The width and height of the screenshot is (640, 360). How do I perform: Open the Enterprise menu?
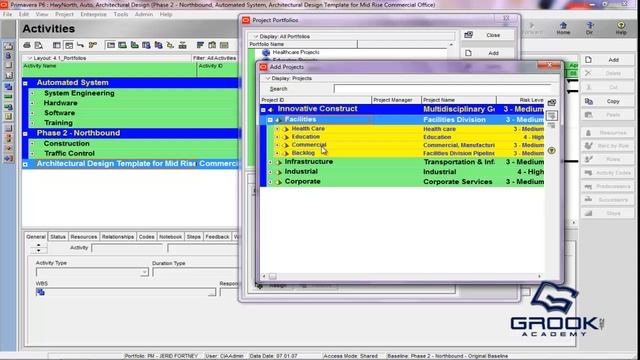tap(93, 14)
